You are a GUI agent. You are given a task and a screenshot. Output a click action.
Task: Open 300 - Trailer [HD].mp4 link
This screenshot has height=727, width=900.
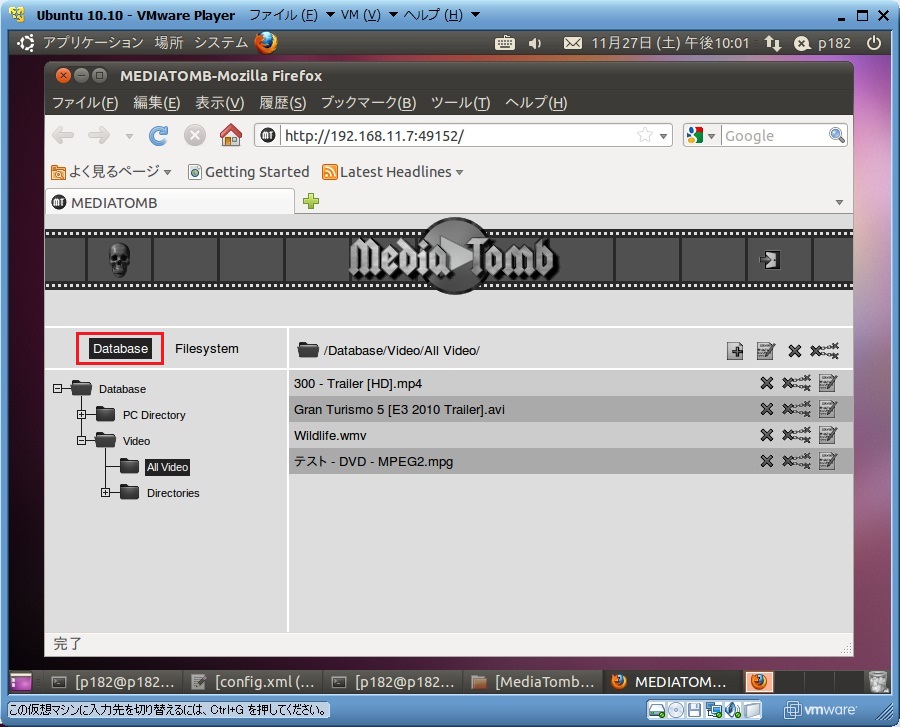point(358,383)
